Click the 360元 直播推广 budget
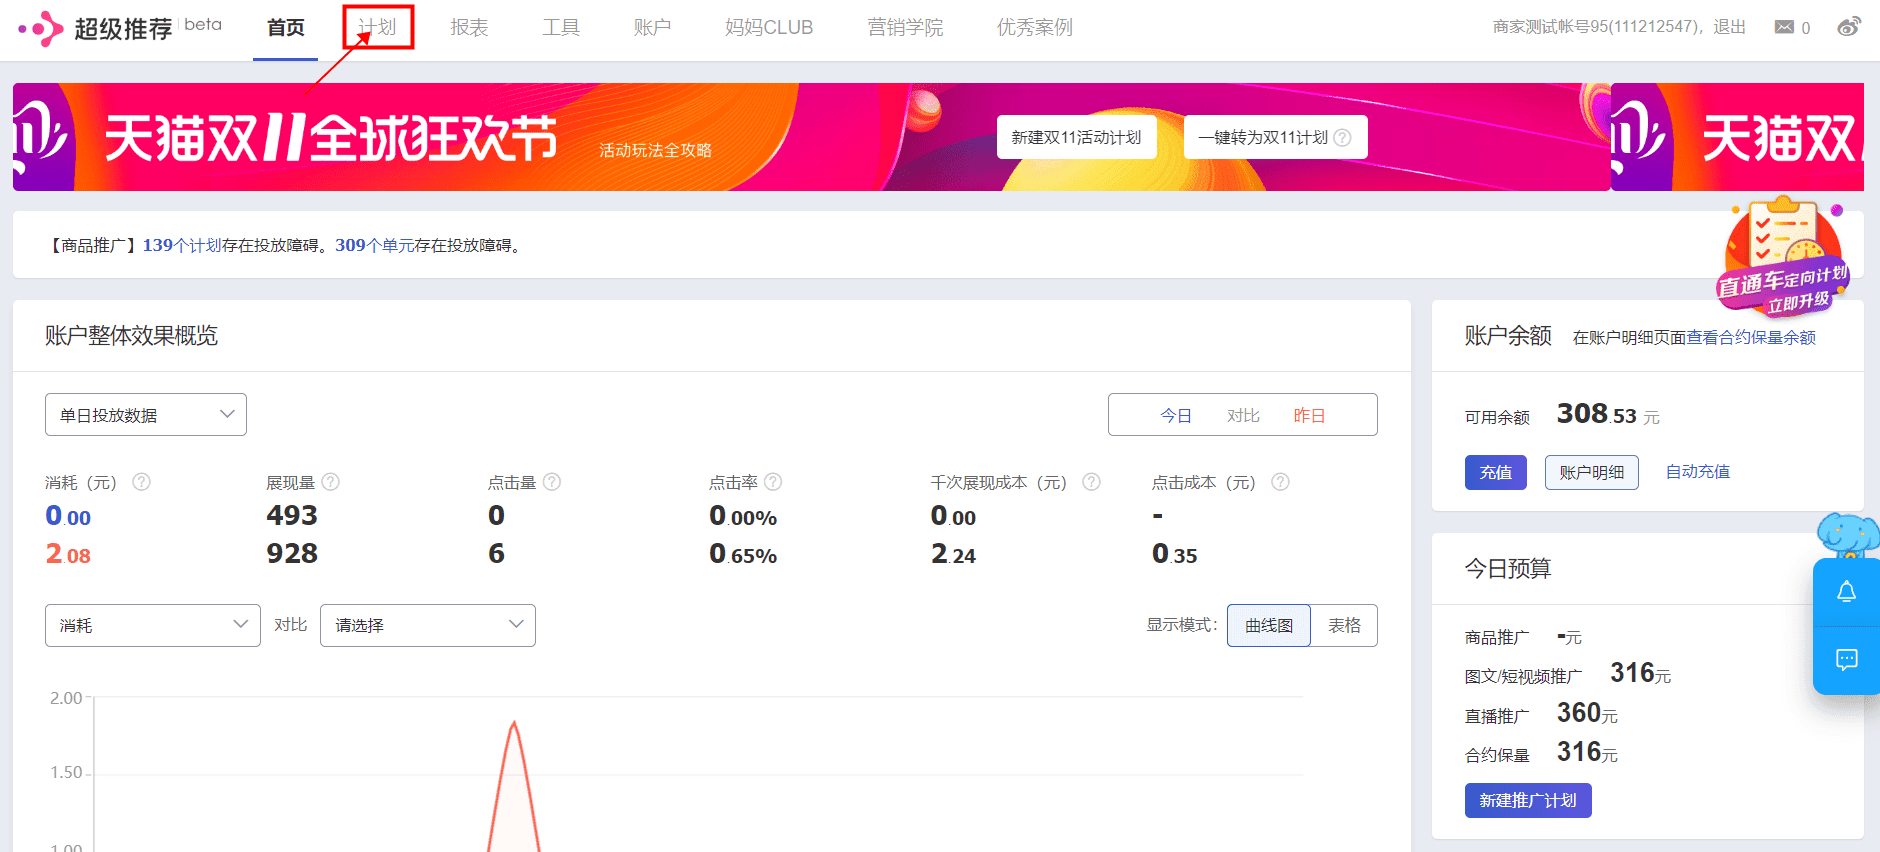The image size is (1880, 852). click(x=1587, y=713)
